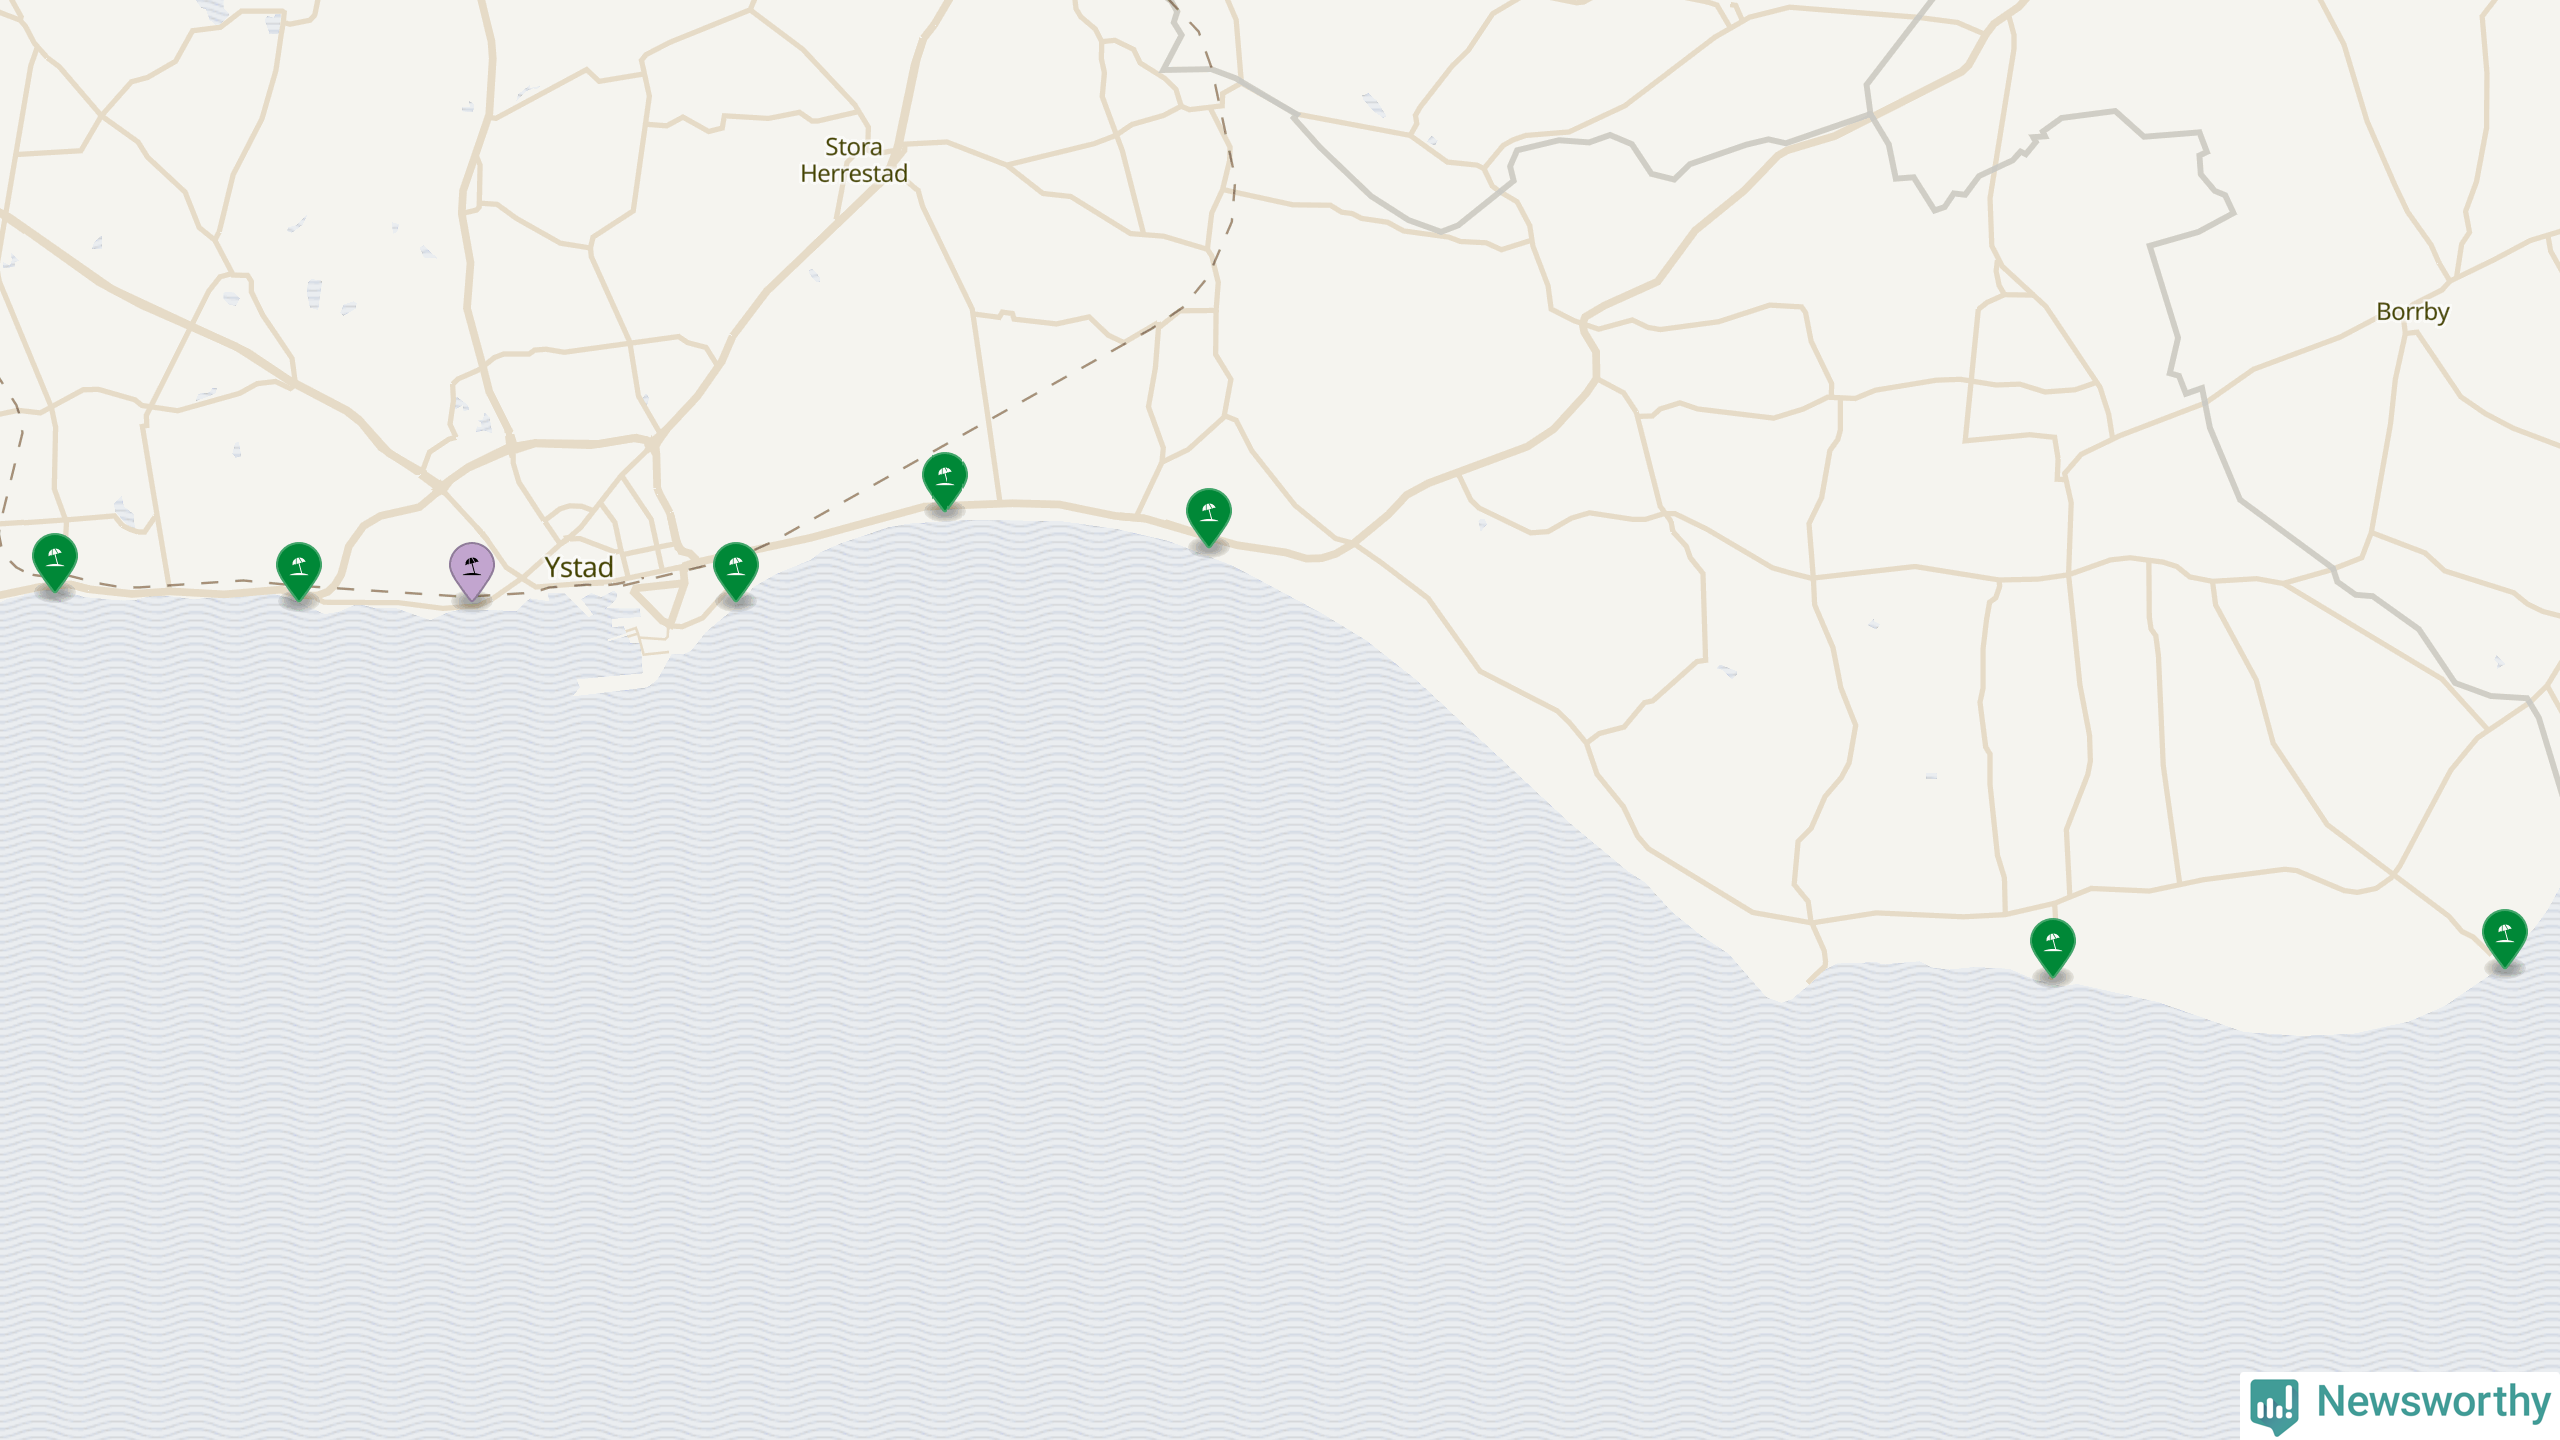Select the third green beach marker east of Ystad
The width and height of the screenshot is (2560, 1440).
1209,516
